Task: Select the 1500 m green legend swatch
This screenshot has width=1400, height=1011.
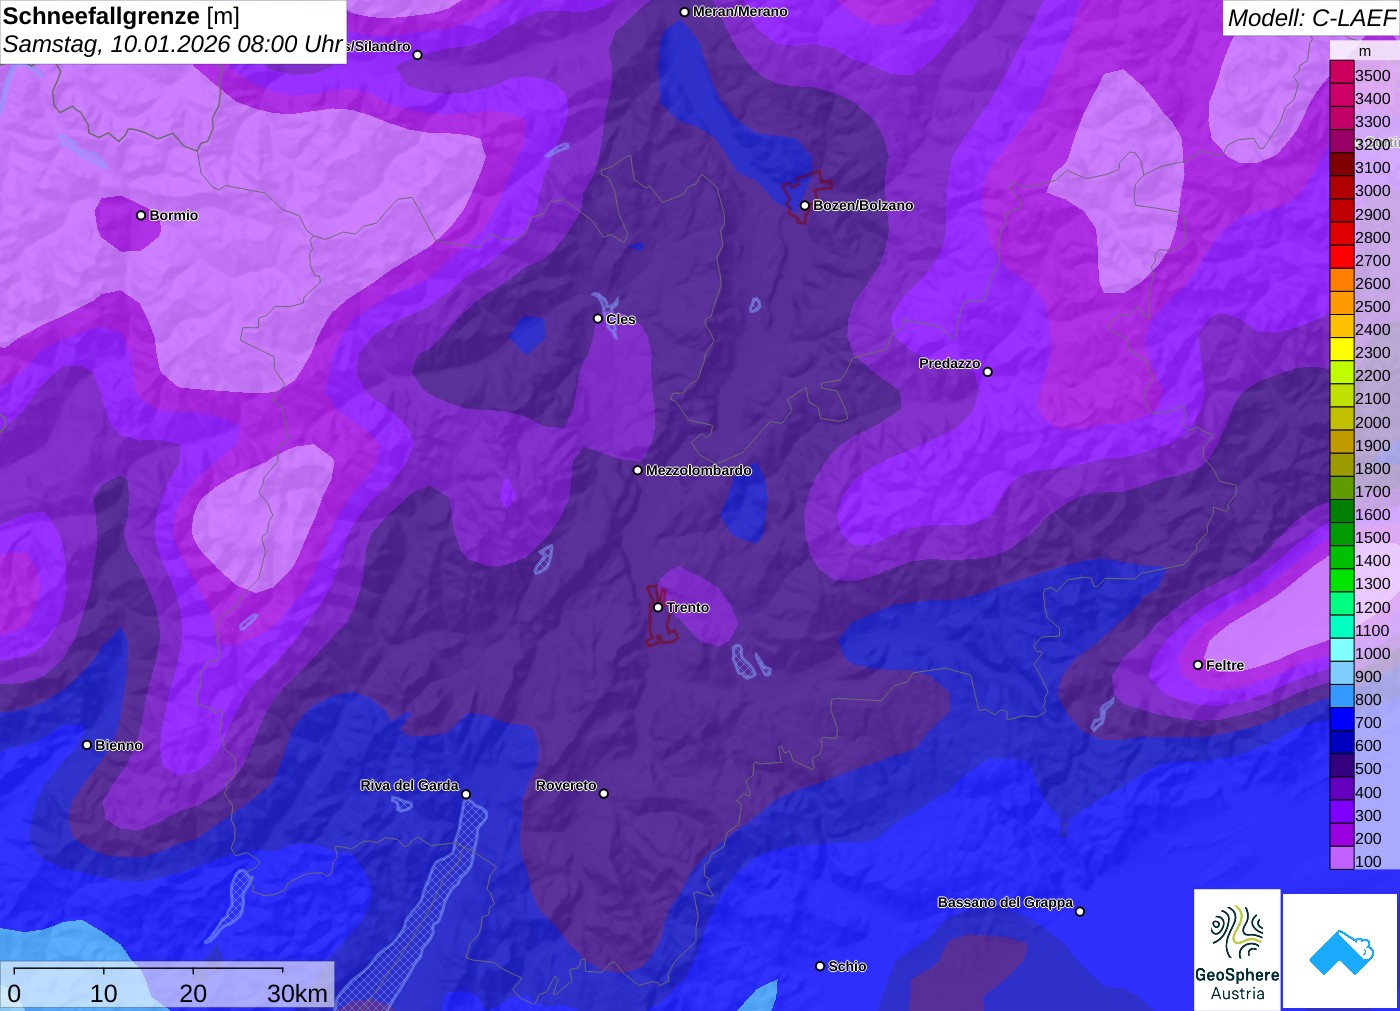Action: point(1342,535)
